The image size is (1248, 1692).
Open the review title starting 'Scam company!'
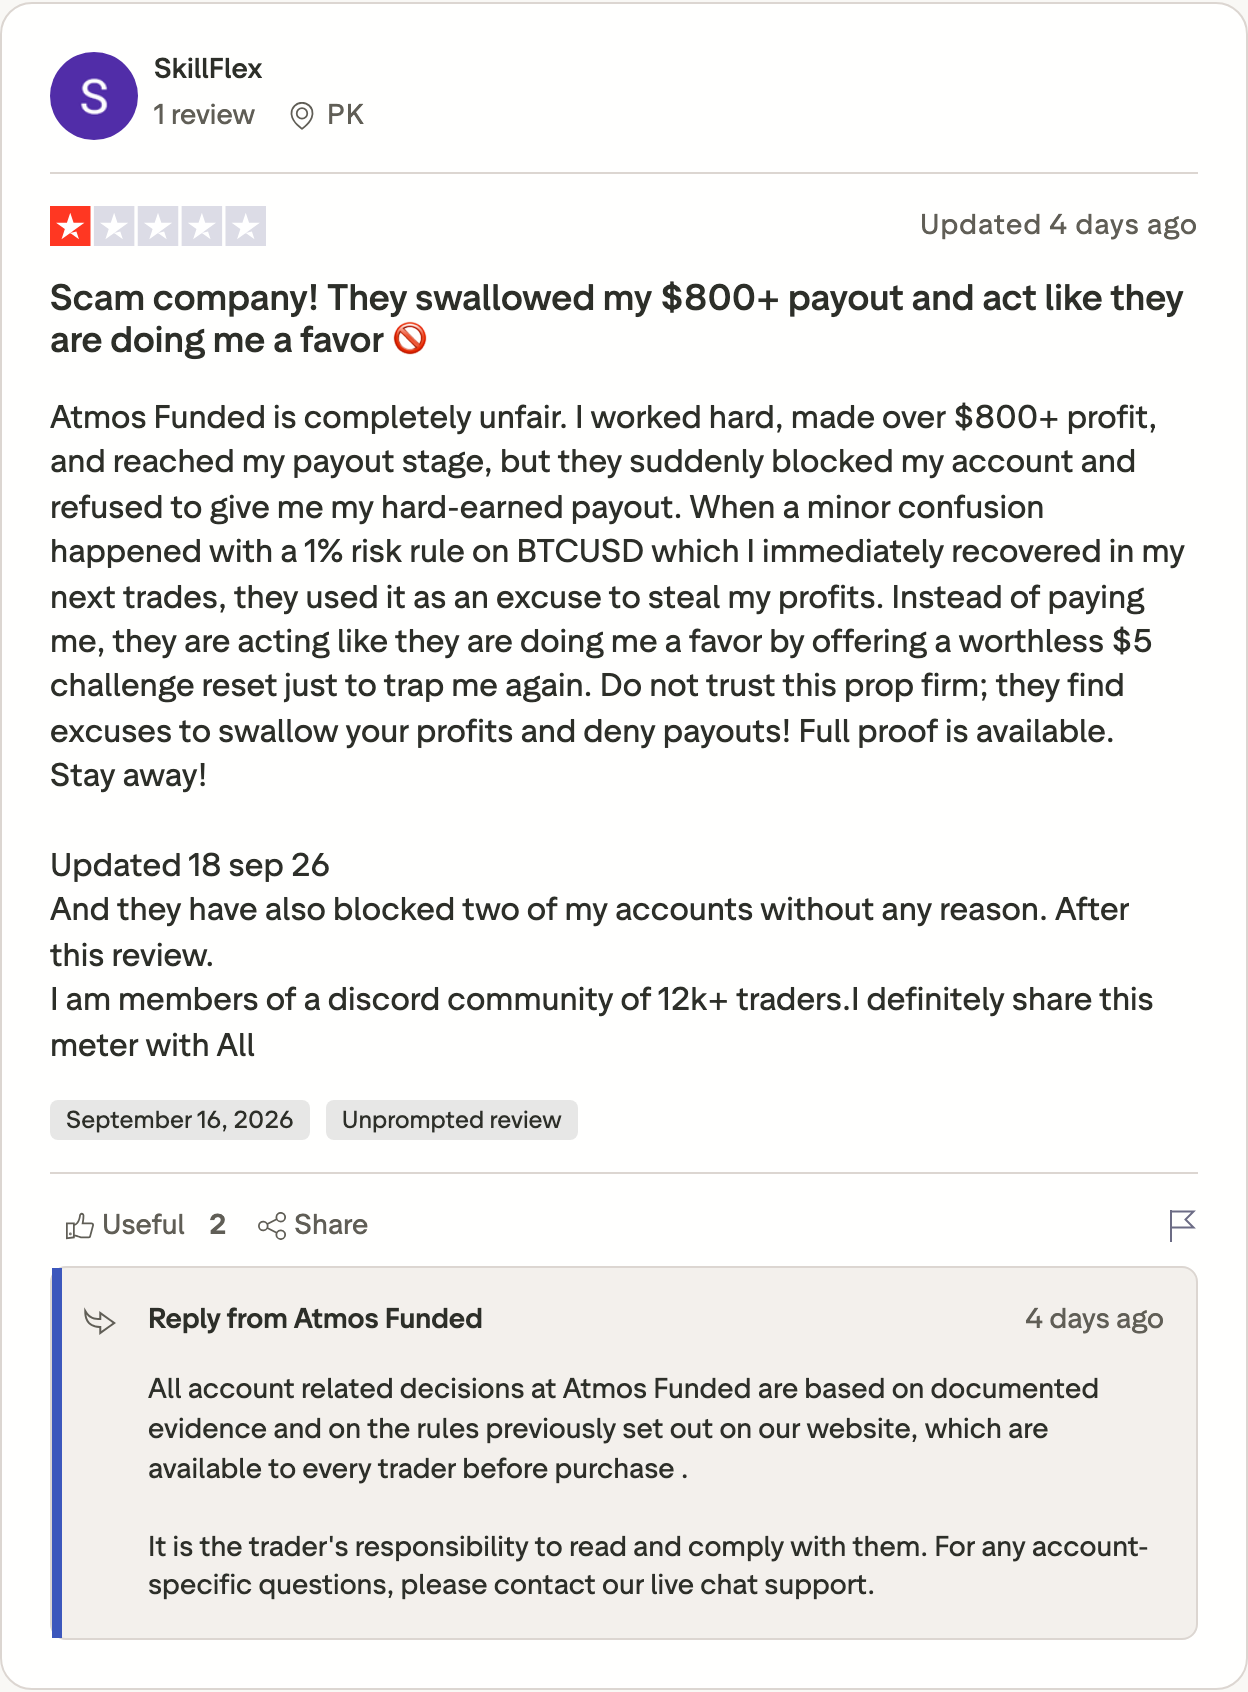pos(617,319)
